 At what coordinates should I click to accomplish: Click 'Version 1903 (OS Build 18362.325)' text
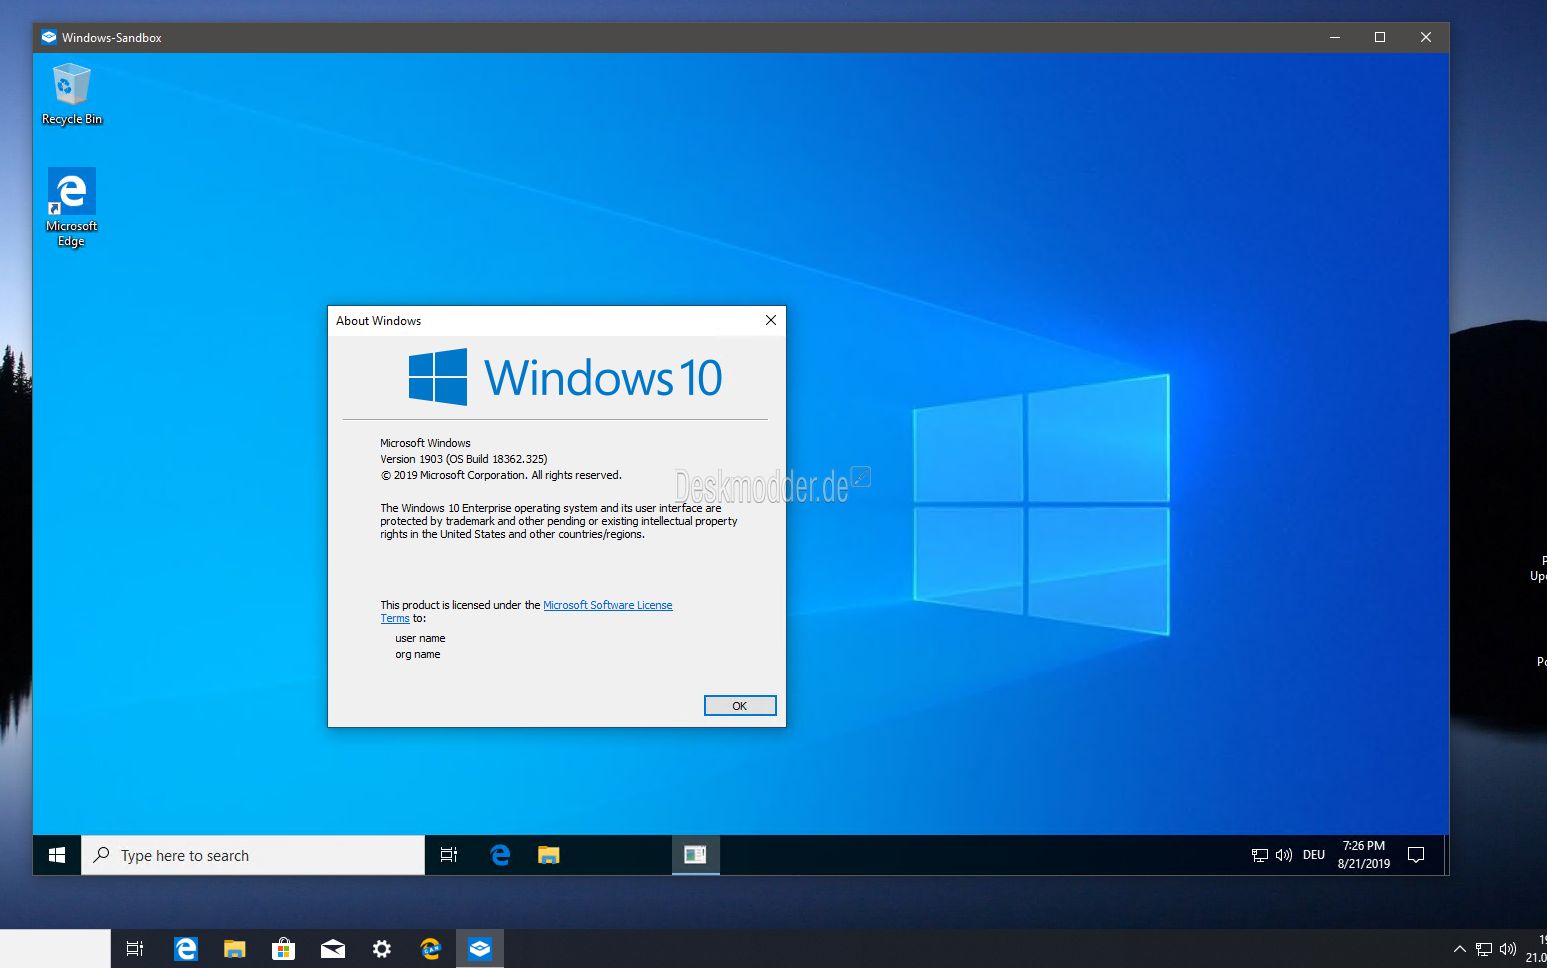464,459
